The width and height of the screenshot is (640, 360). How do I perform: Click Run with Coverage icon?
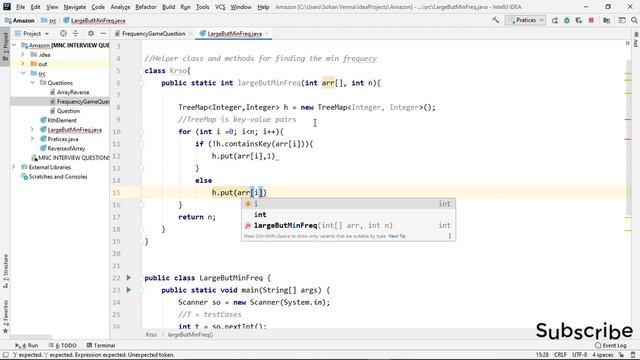579,20
